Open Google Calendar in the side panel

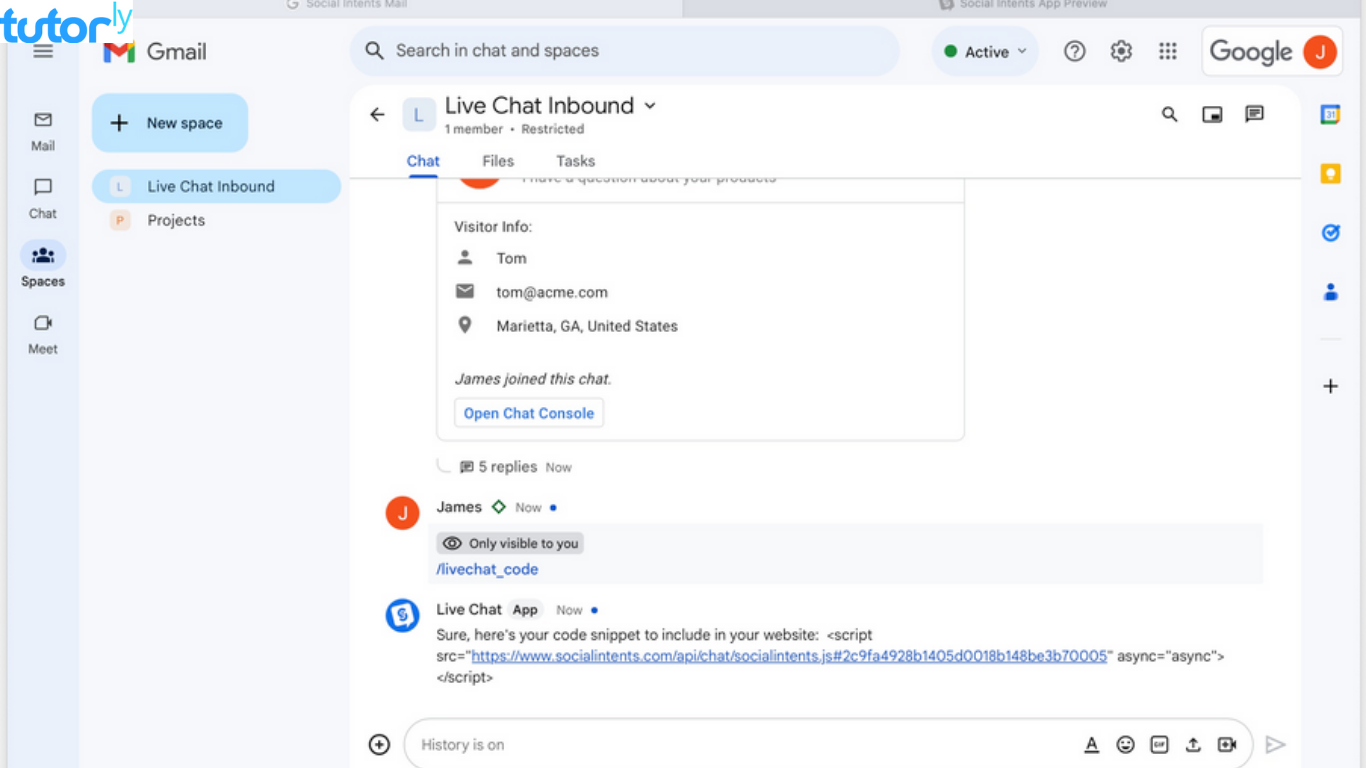[1331, 113]
